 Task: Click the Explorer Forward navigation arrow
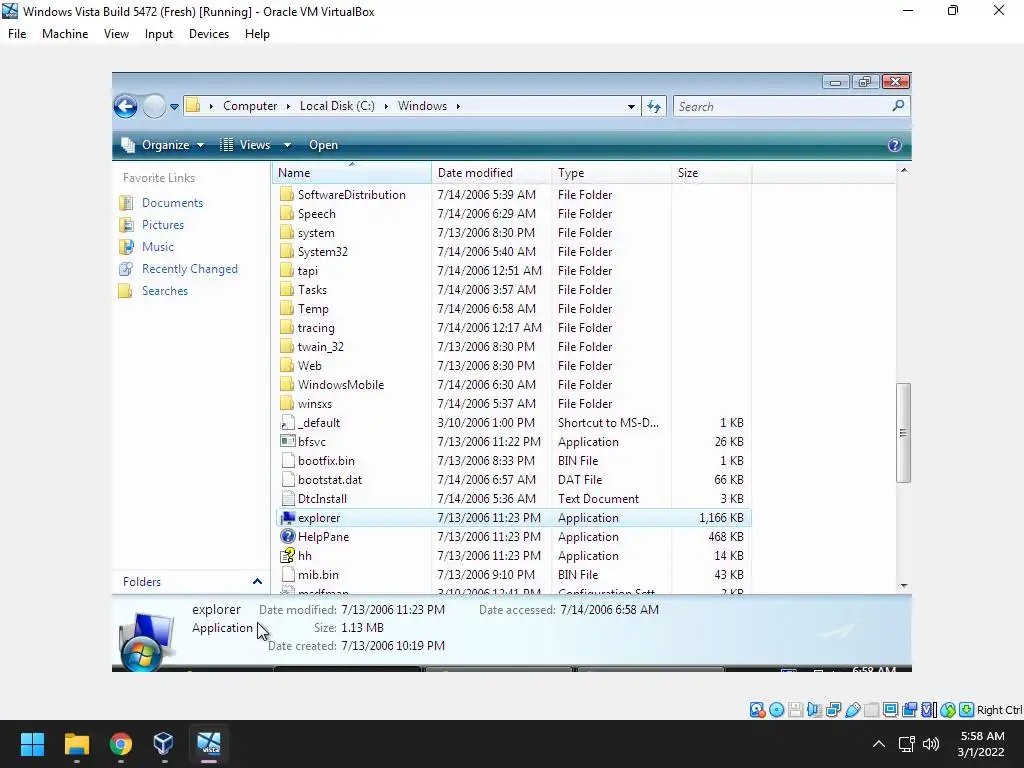154,106
